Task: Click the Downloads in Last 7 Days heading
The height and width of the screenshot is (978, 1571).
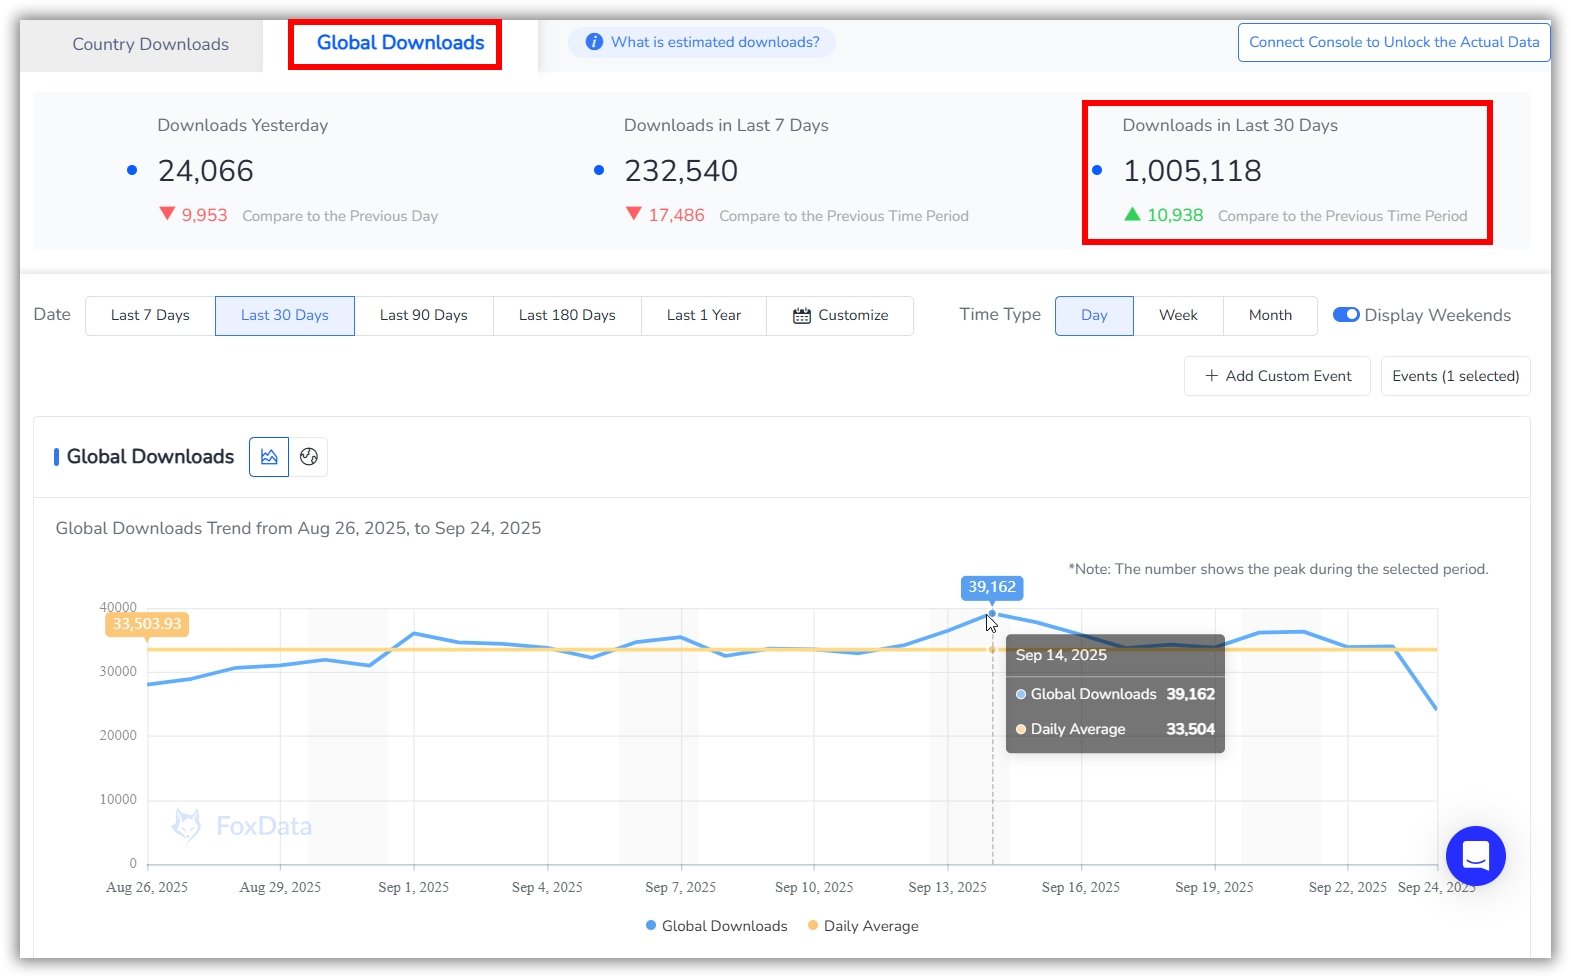Action: [726, 125]
